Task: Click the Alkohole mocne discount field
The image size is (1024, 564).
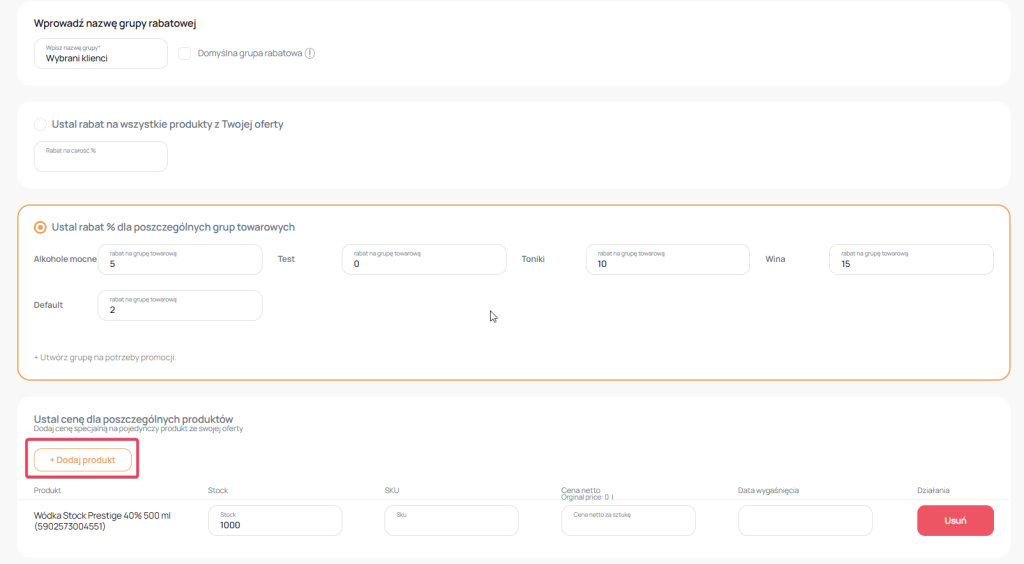Action: (x=180, y=260)
